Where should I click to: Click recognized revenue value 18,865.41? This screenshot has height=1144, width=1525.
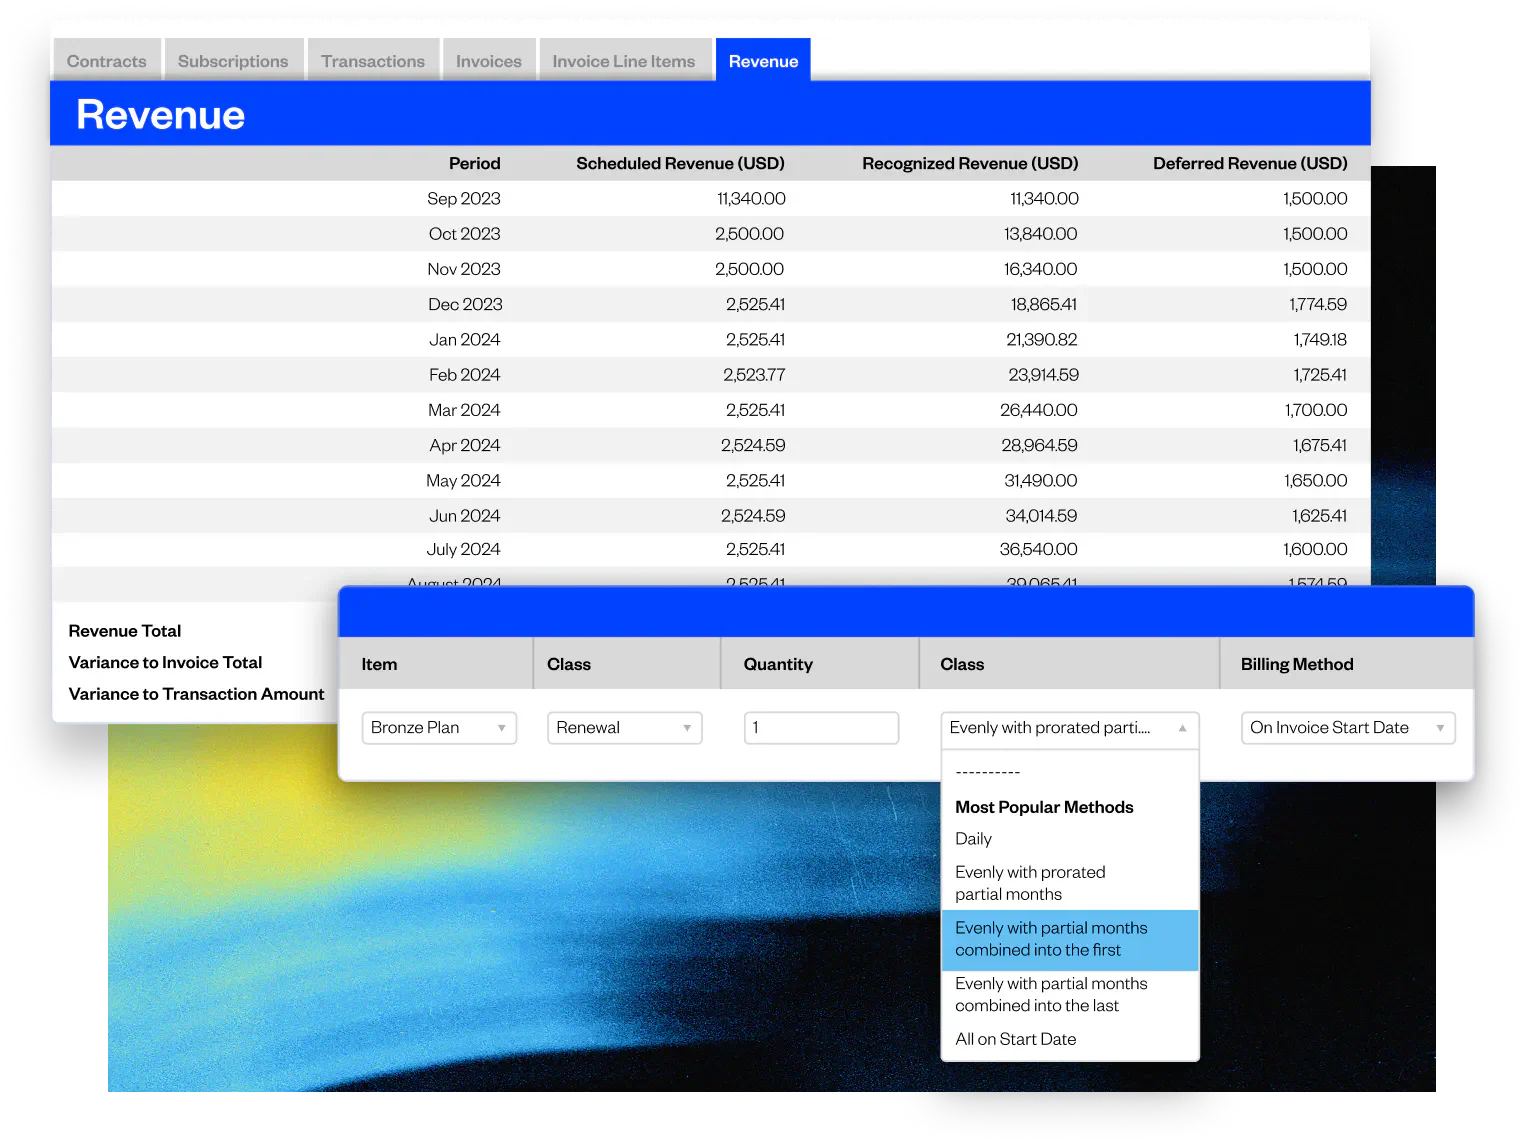[1044, 304]
